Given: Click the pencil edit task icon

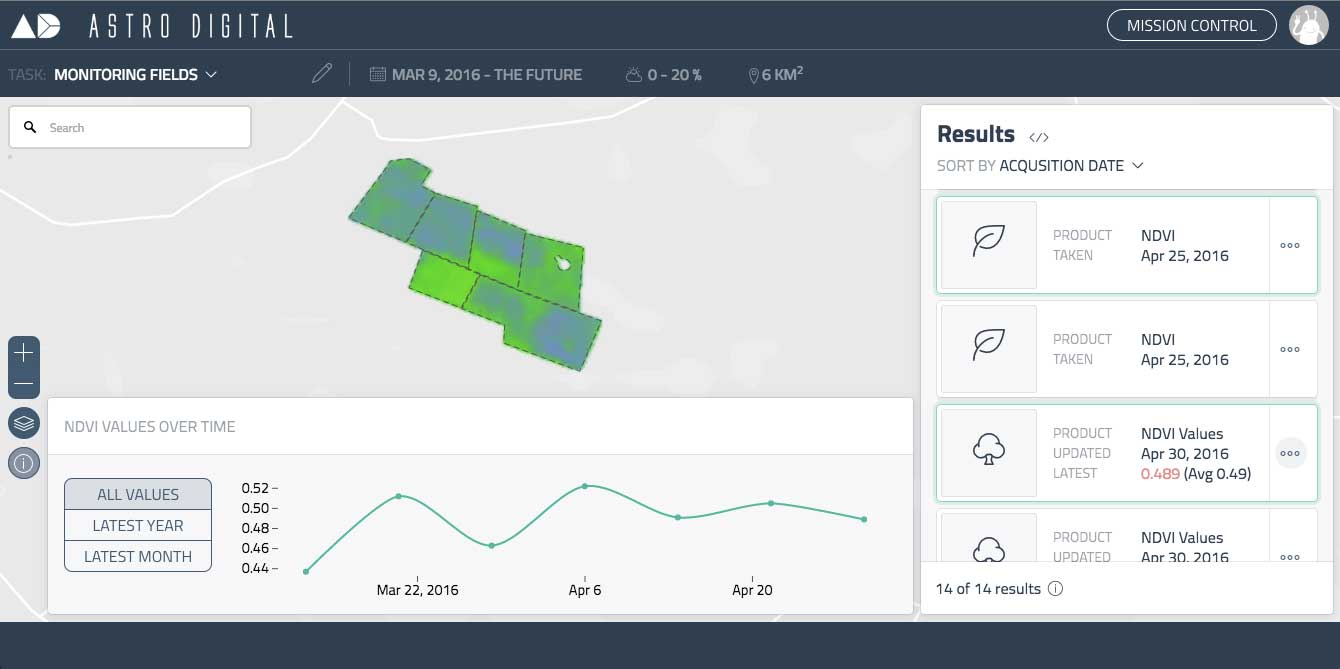Looking at the screenshot, I should (x=322, y=73).
